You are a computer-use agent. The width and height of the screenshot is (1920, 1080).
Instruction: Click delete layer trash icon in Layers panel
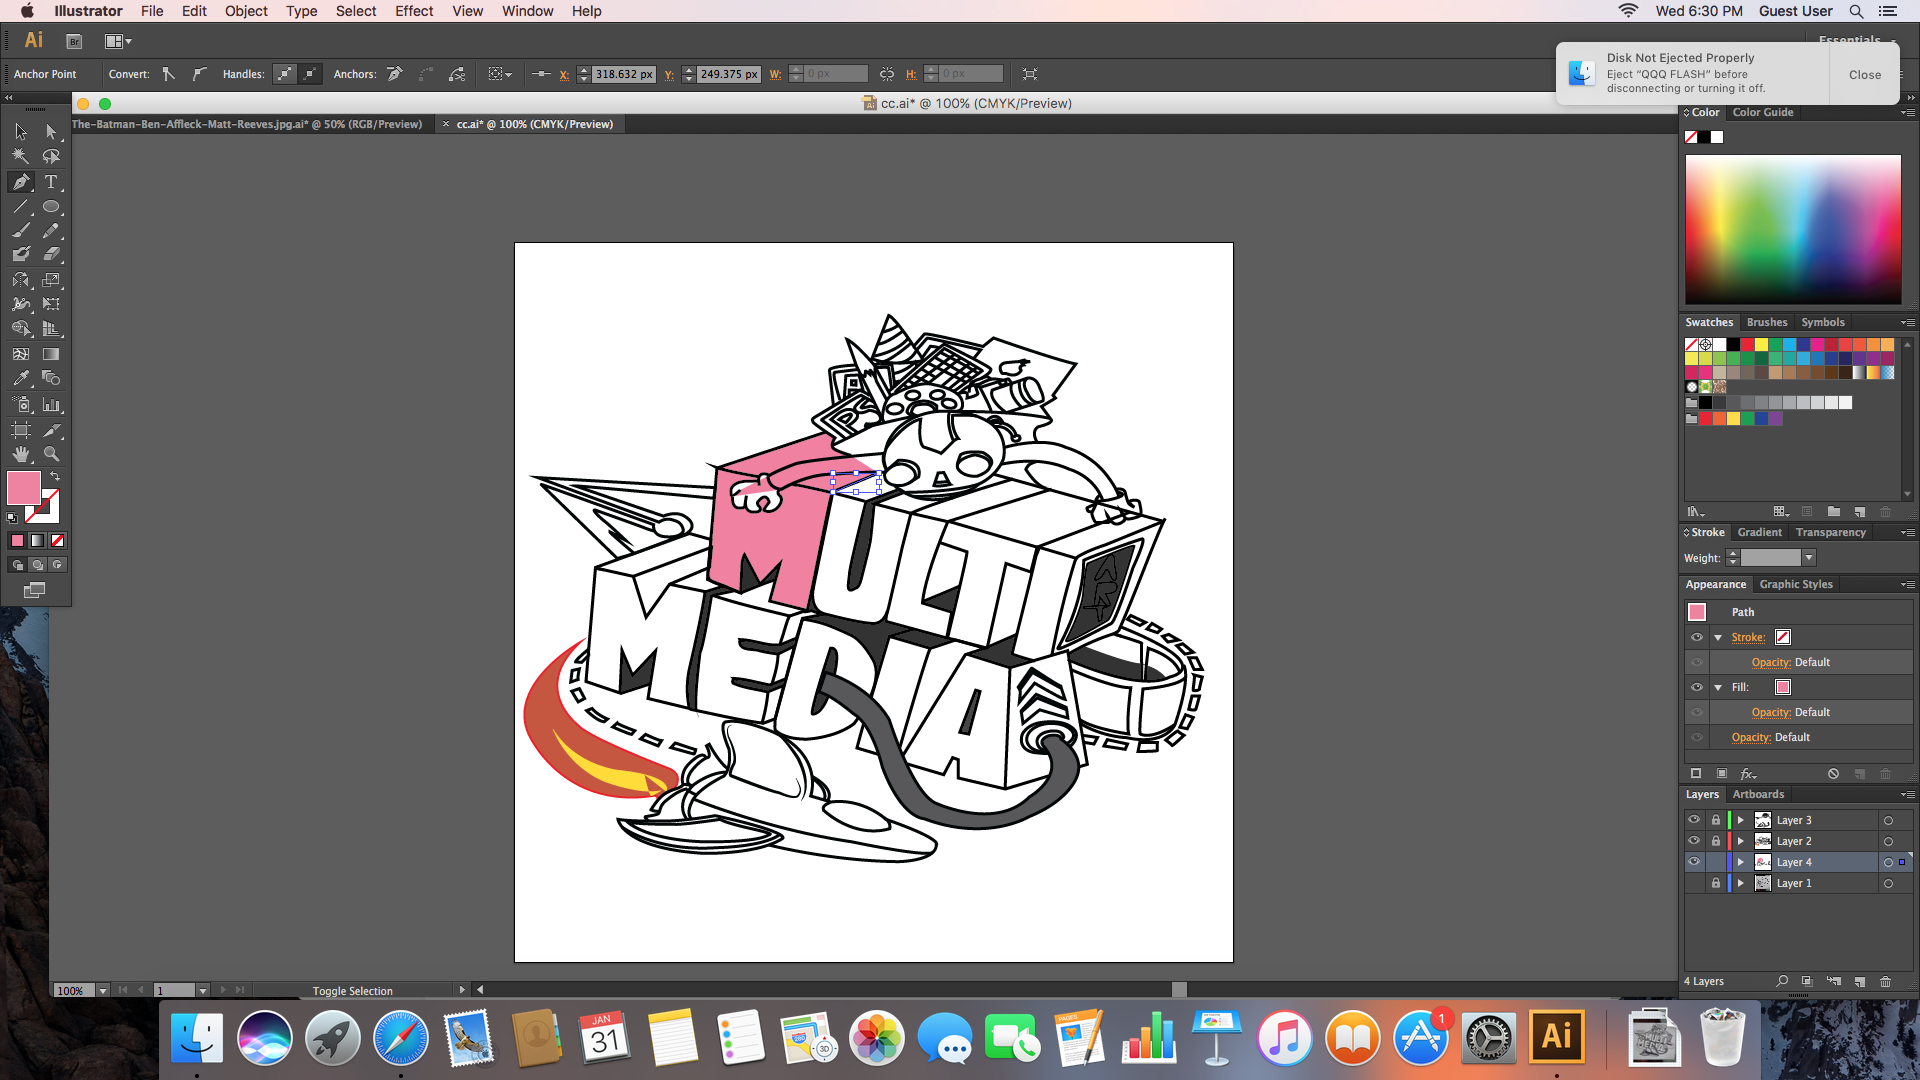[1885, 982]
